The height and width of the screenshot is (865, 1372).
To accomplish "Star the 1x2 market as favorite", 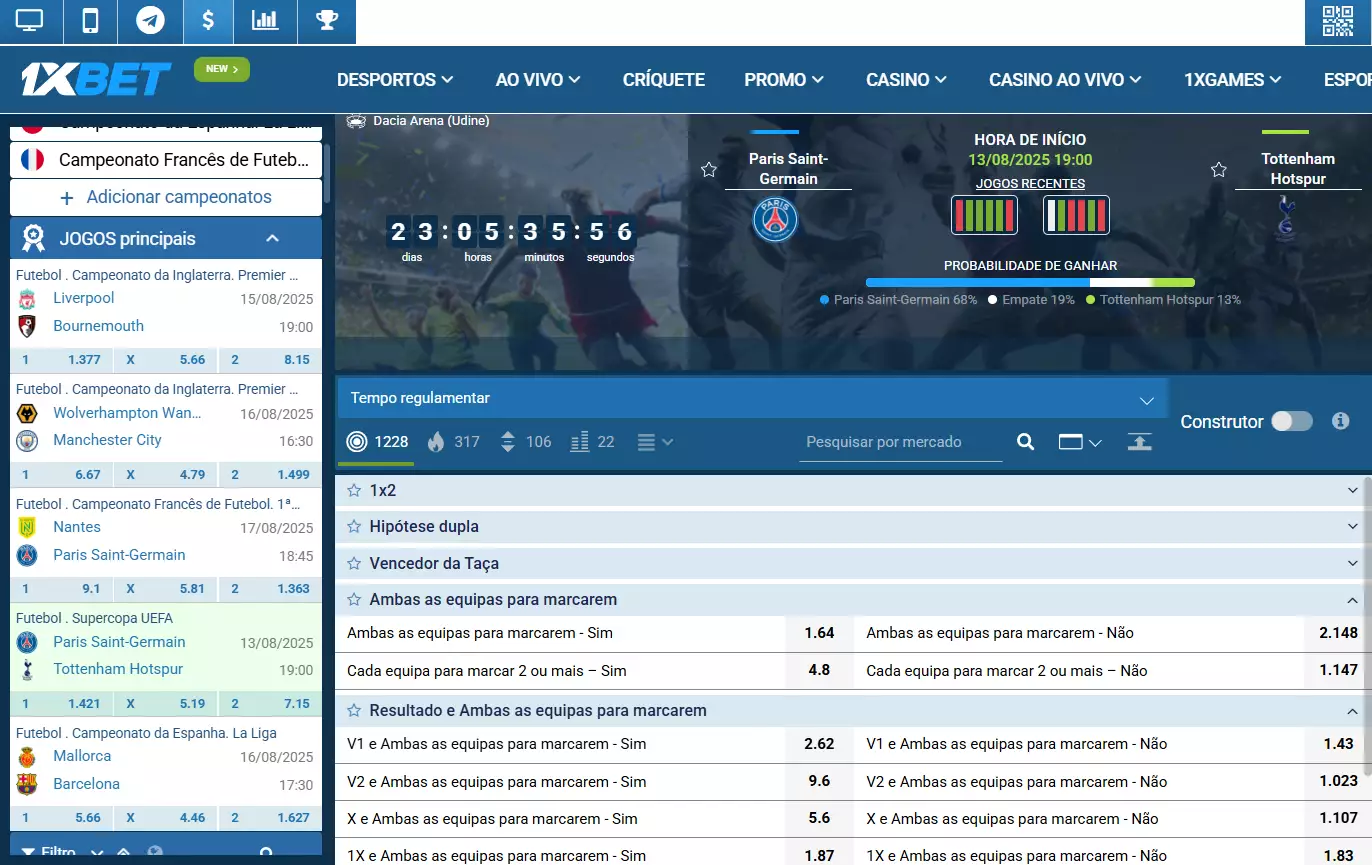I will point(353,490).
